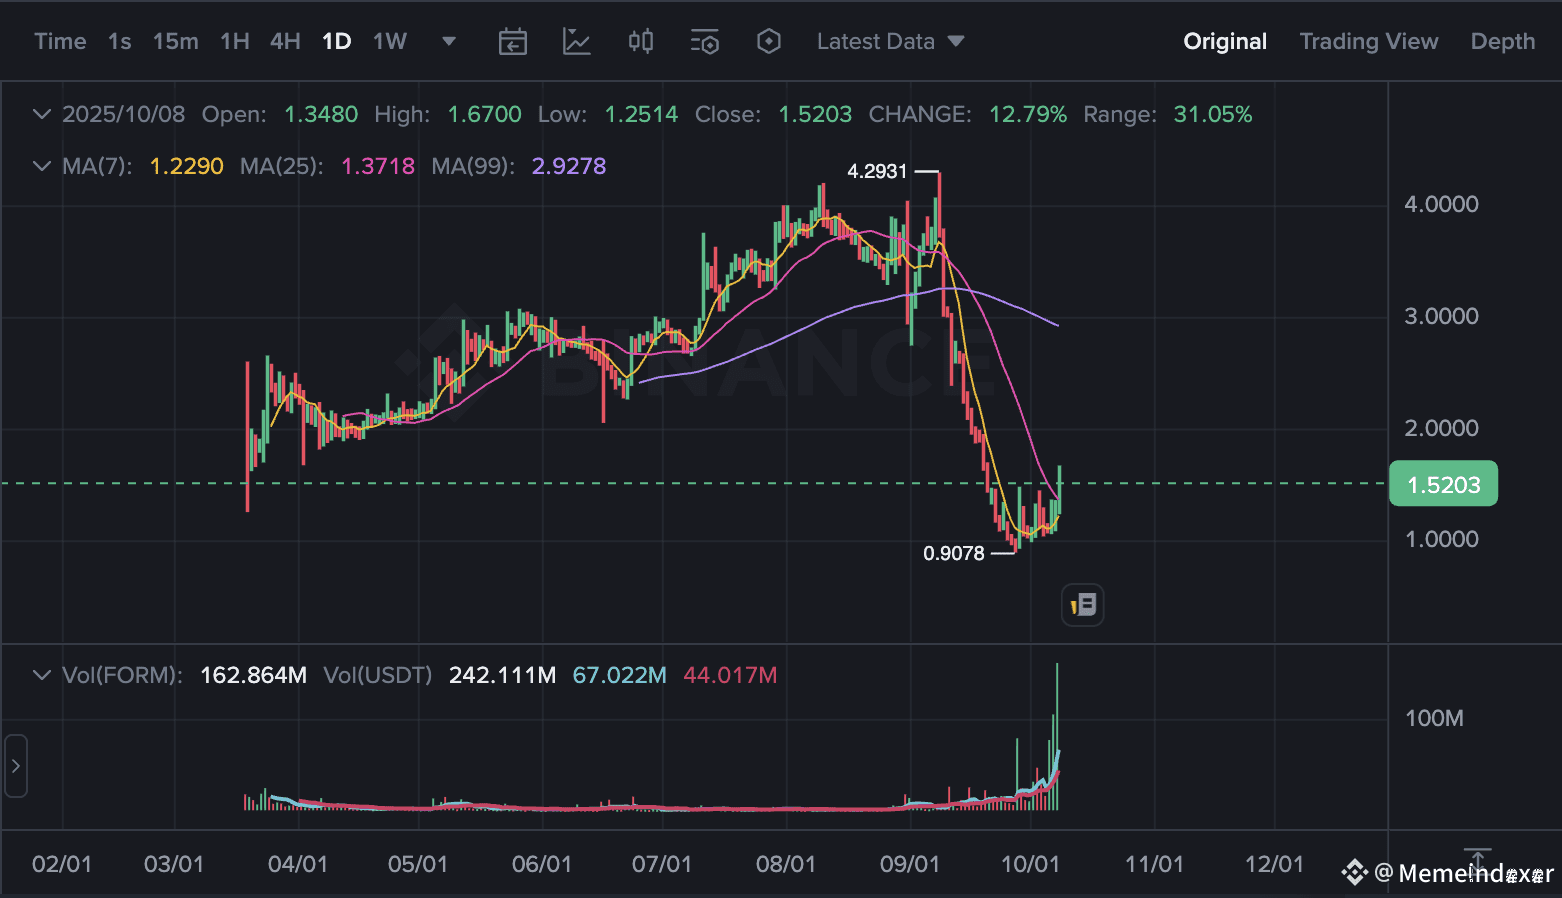Switch to the Depth tab
1562x898 pixels.
[x=1503, y=41]
